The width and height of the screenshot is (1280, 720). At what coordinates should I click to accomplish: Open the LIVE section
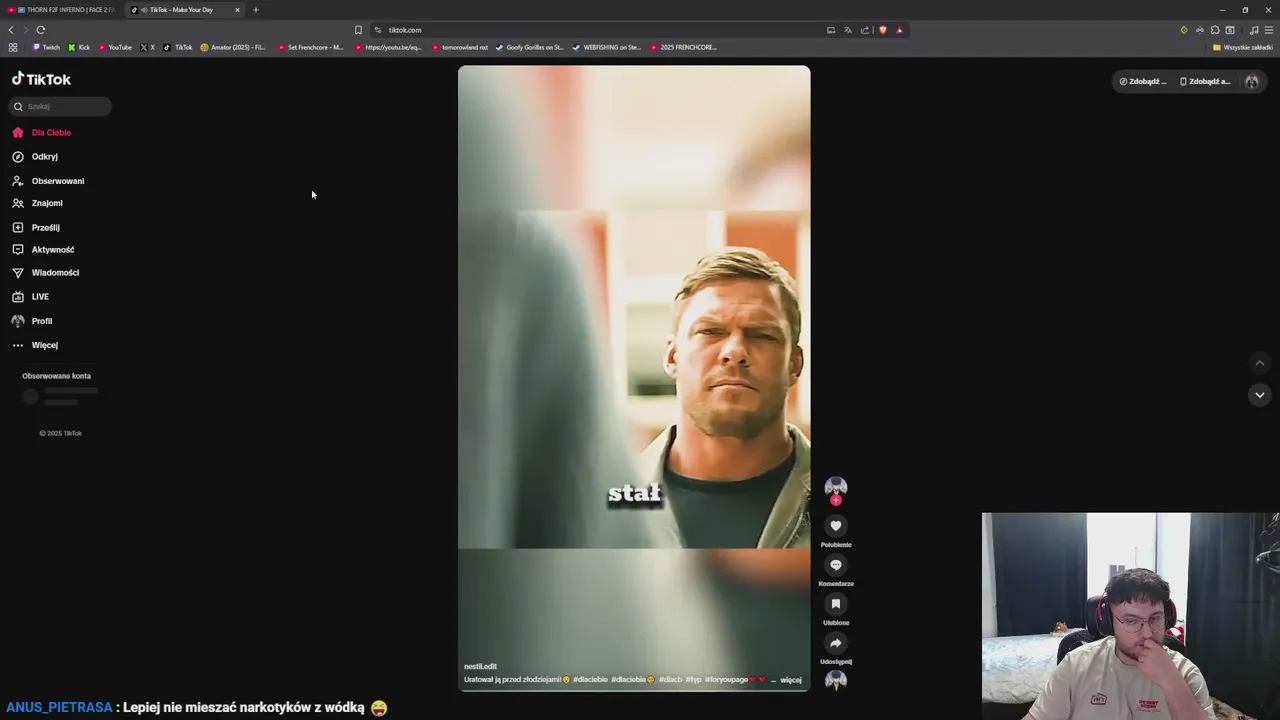30,297
